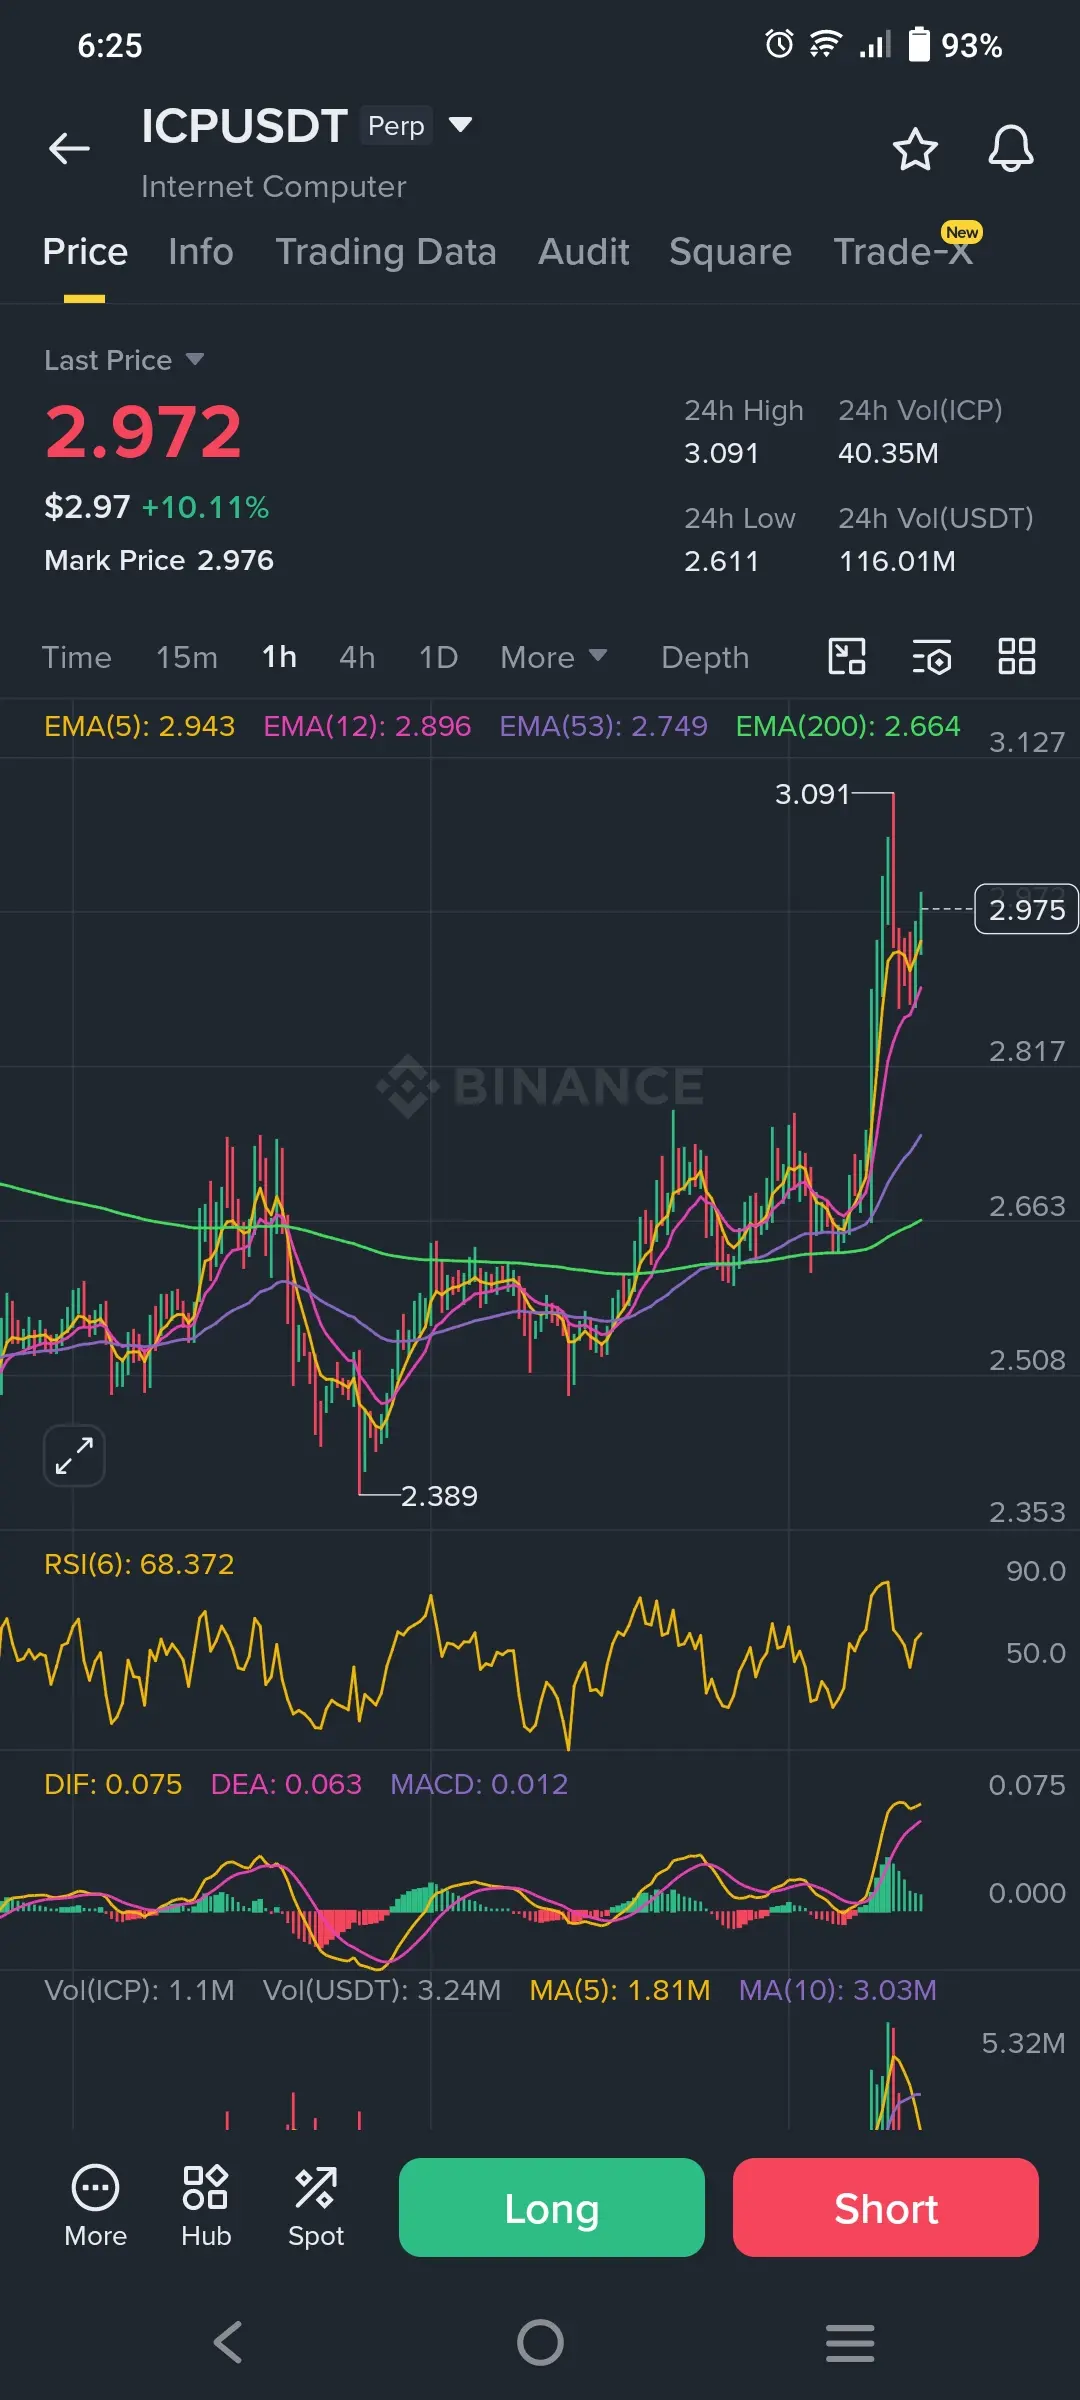Screen dimensions: 1080x2400
Task: Expand the More timeframes dropdown
Action: click(x=554, y=657)
